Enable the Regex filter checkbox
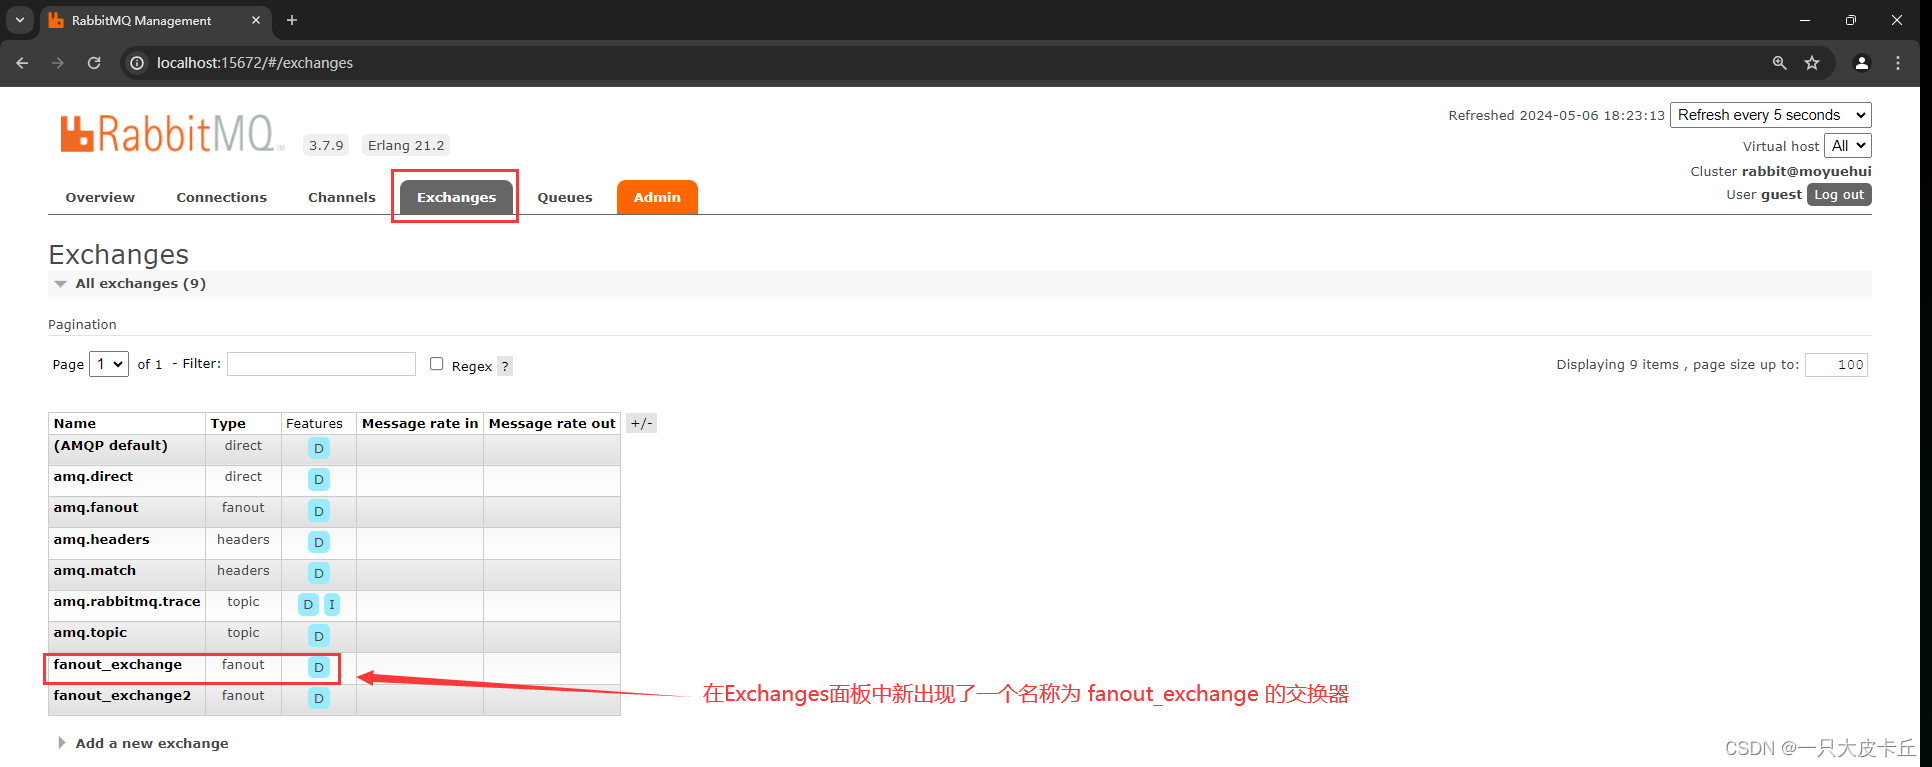Screen dimensions: 1932x767 click(x=437, y=364)
